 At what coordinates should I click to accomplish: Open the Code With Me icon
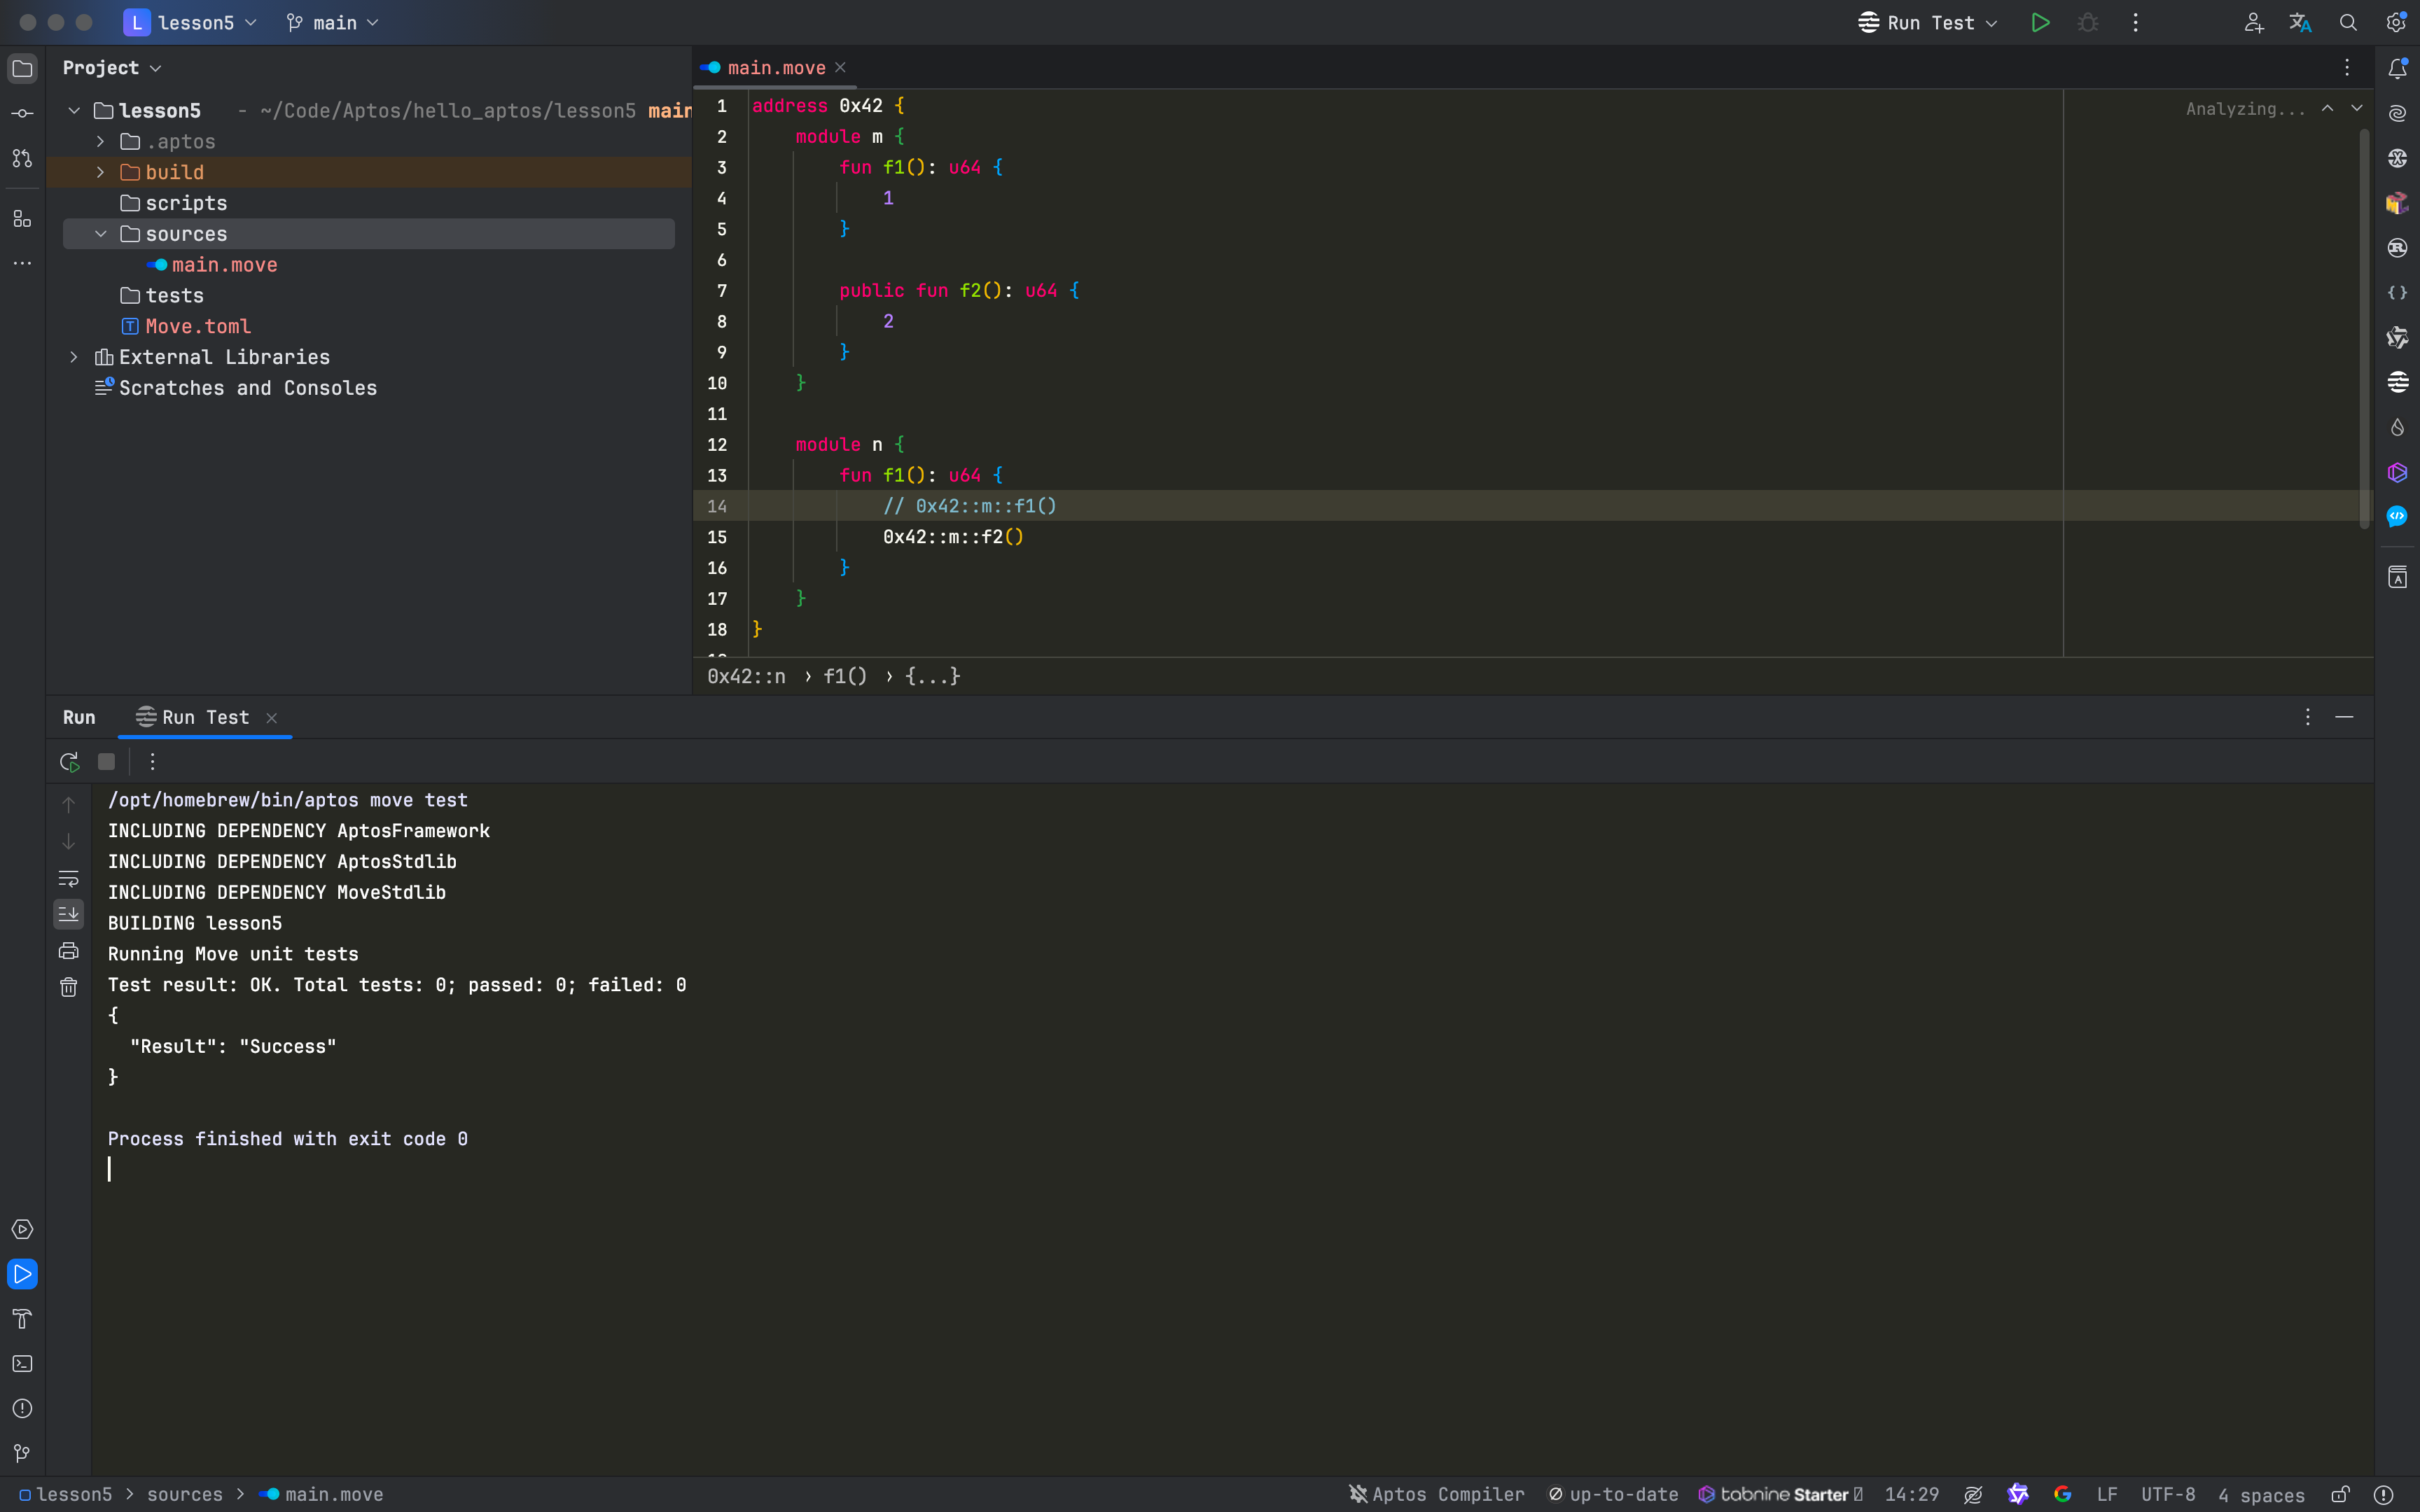pyautogui.click(x=2253, y=22)
